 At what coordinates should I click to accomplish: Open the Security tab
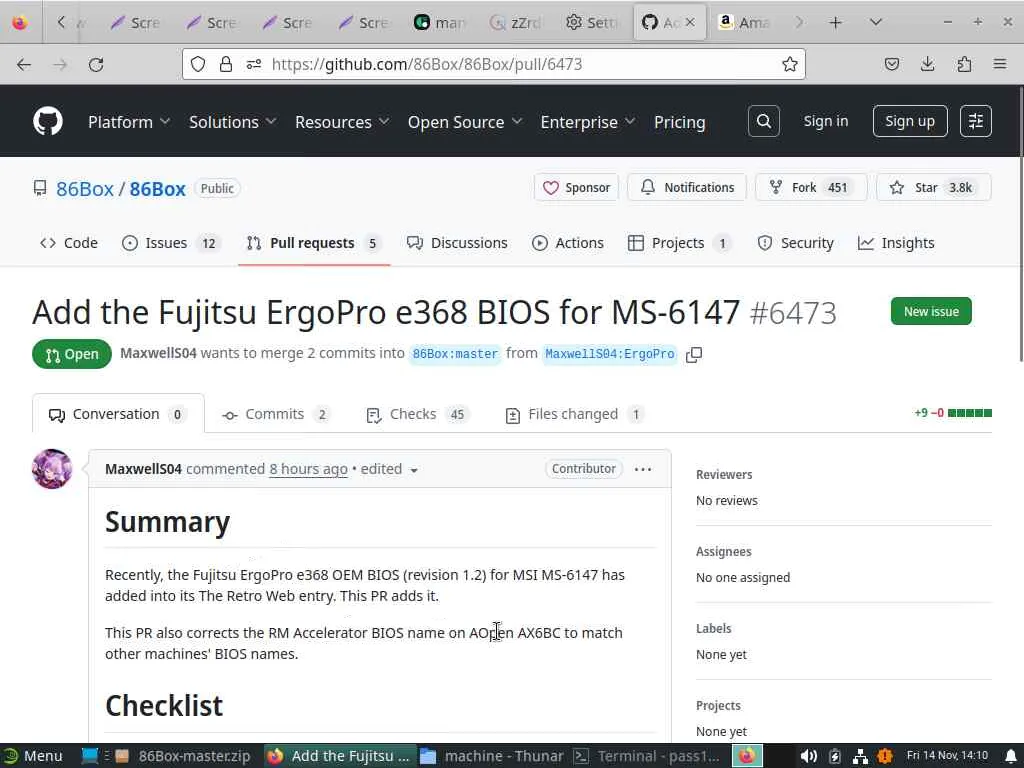(795, 243)
